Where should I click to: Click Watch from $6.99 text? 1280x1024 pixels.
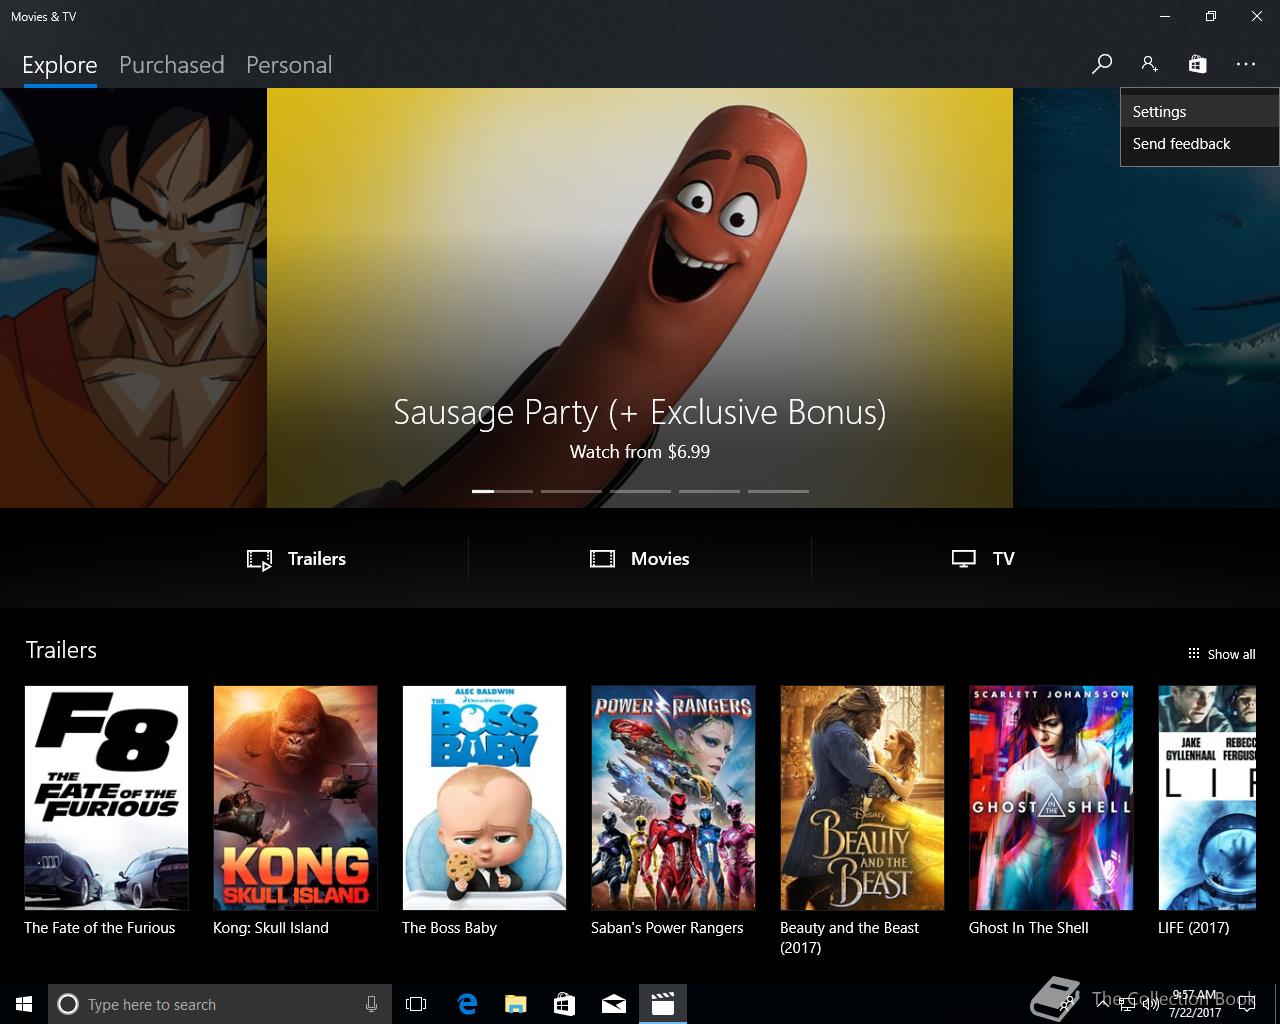[640, 452]
